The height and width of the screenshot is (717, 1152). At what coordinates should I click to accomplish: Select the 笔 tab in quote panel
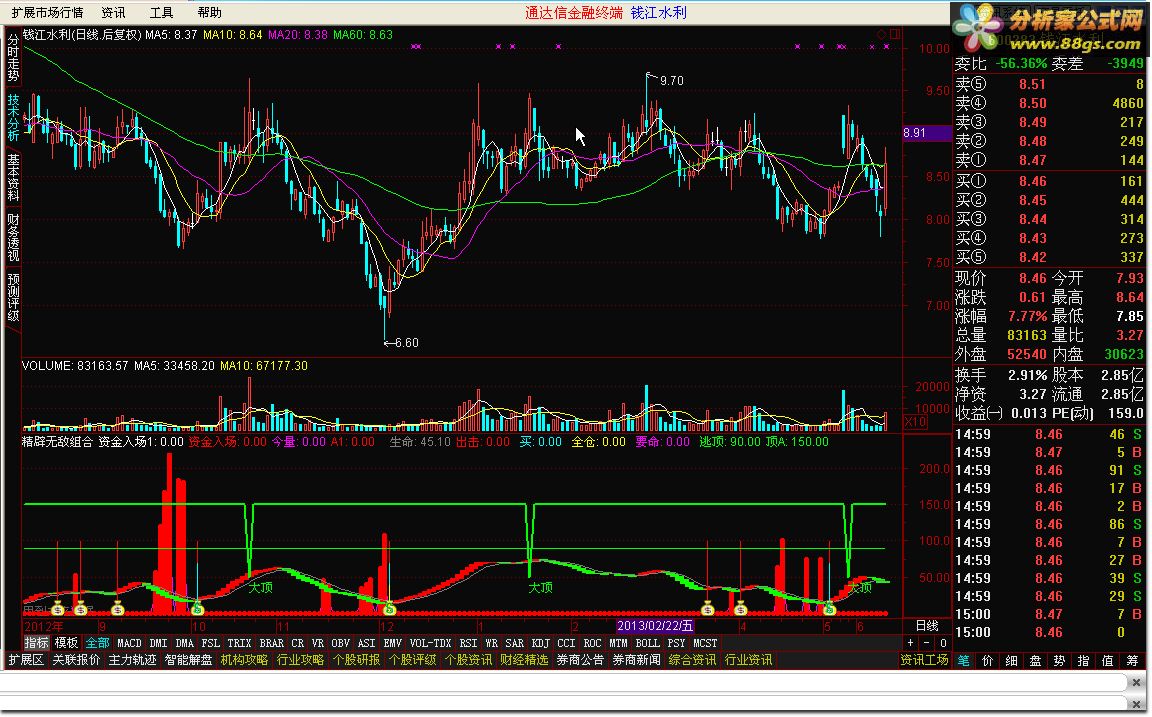(963, 660)
